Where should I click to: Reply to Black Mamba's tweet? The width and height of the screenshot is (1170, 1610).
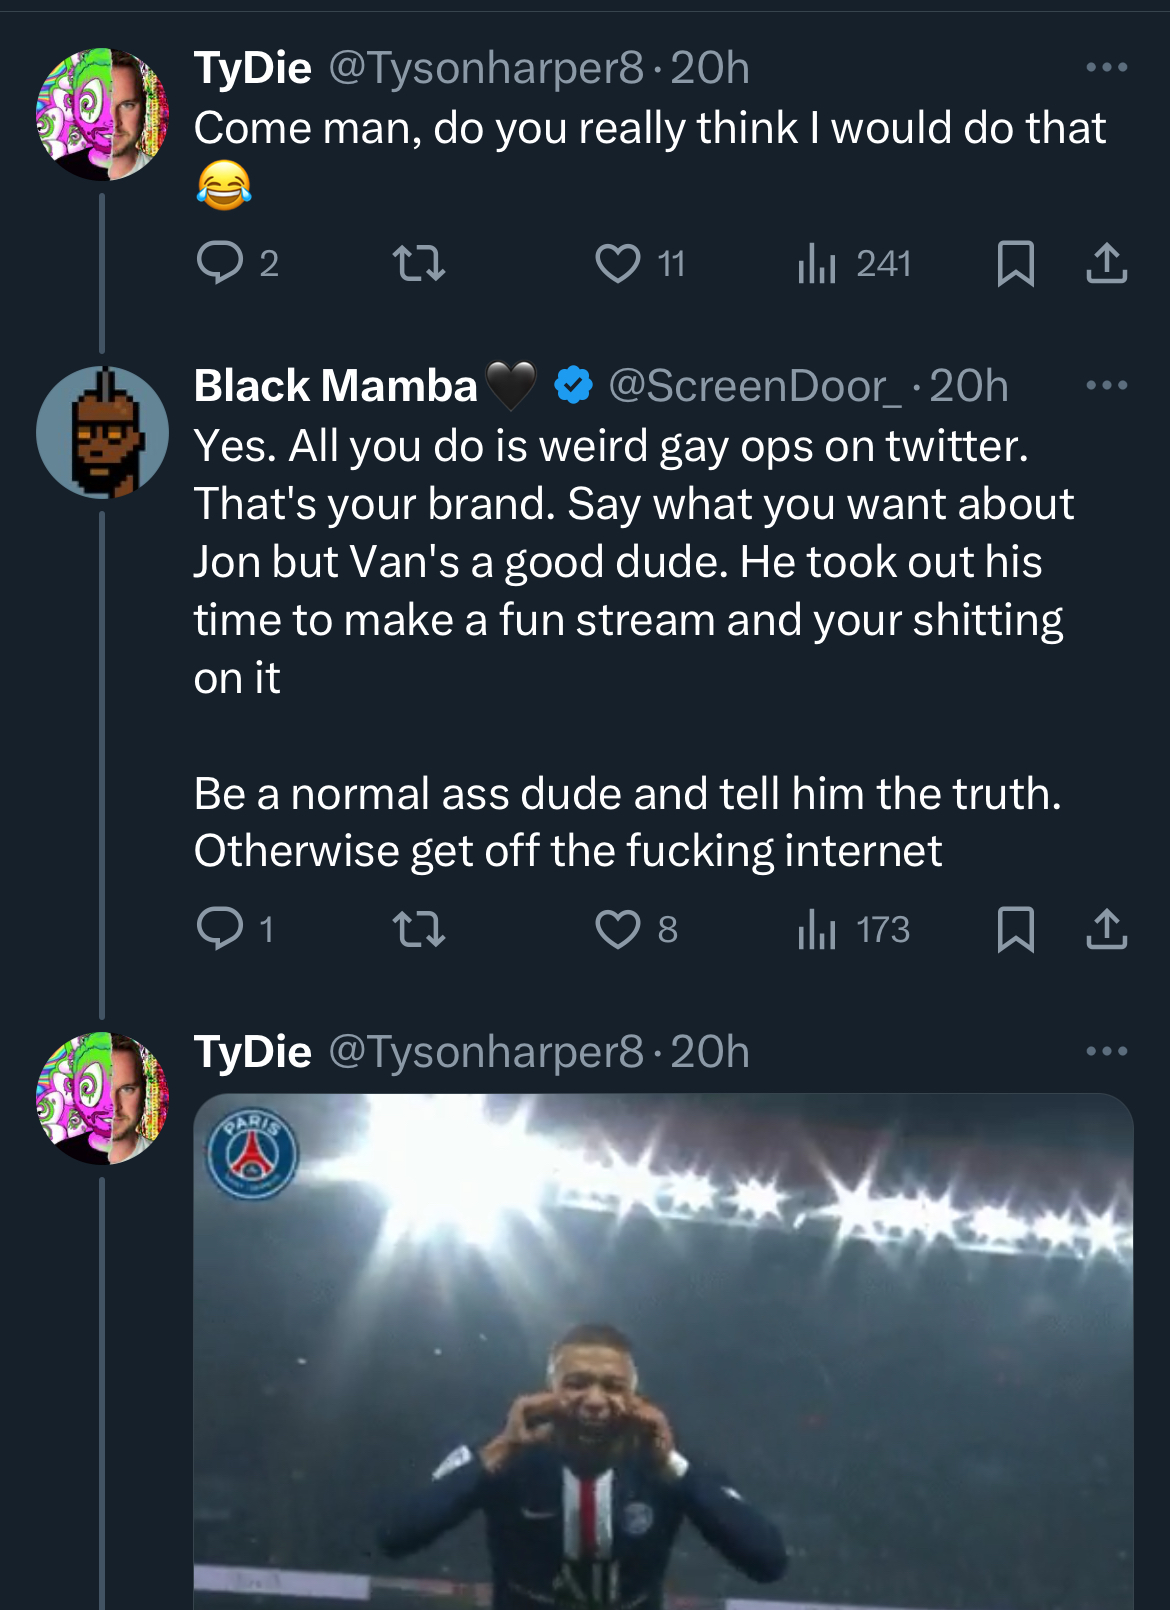click(220, 929)
